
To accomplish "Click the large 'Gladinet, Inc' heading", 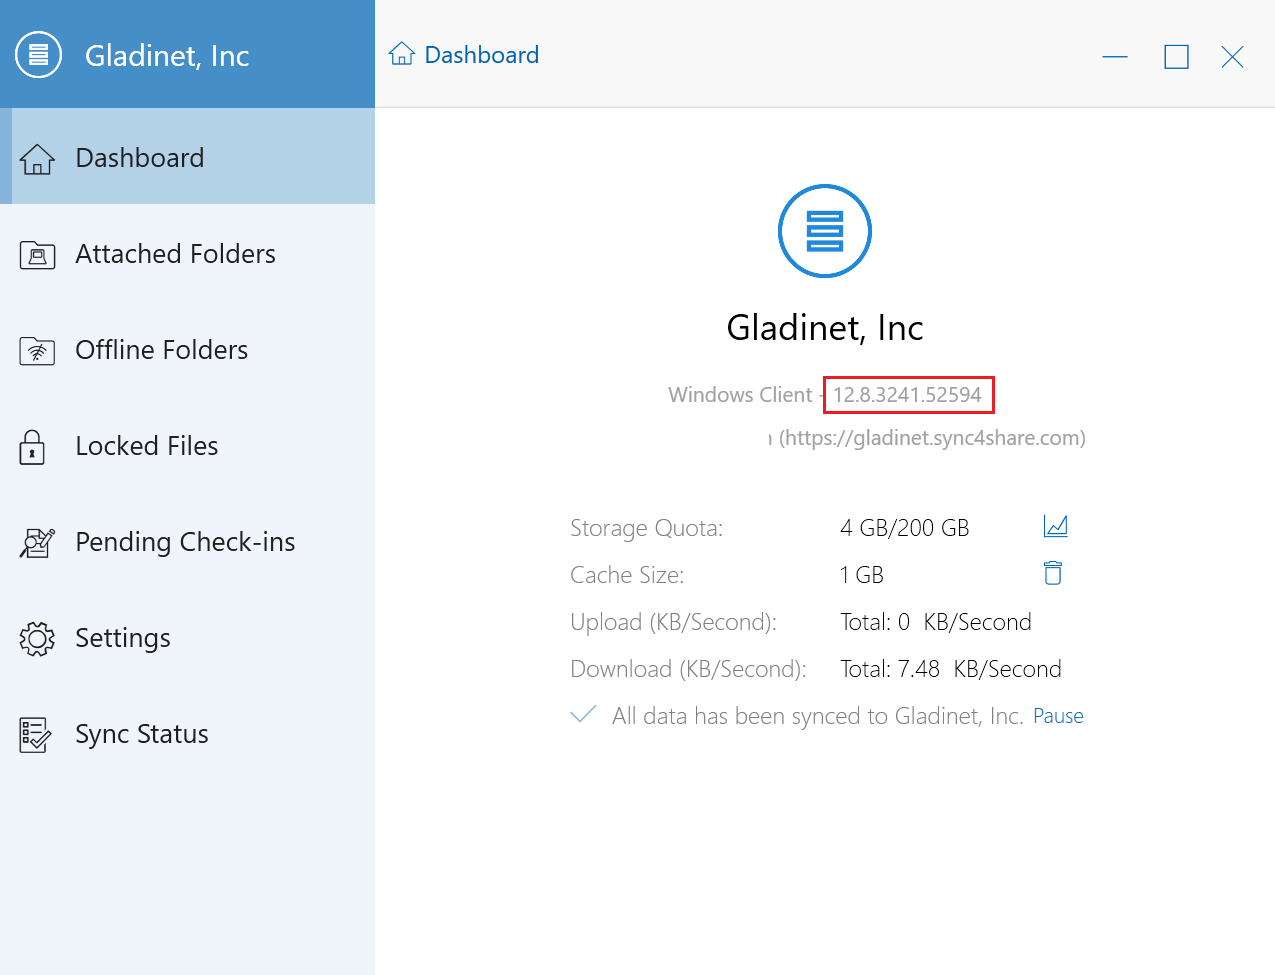I will click(825, 328).
